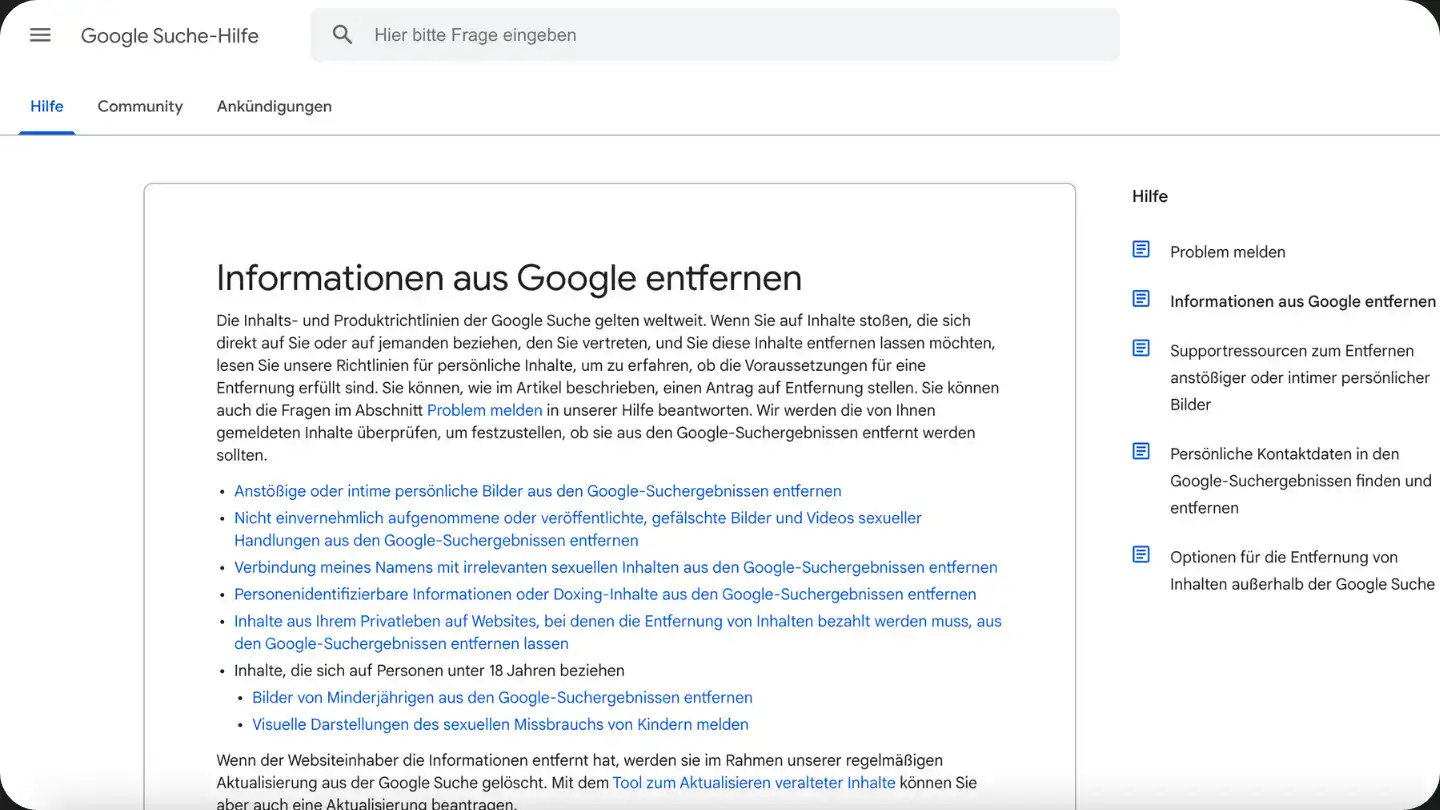Click the article icon next to Supportressourcen zum Entfernen
Image resolution: width=1440 pixels, height=810 pixels.
pyautogui.click(x=1141, y=349)
